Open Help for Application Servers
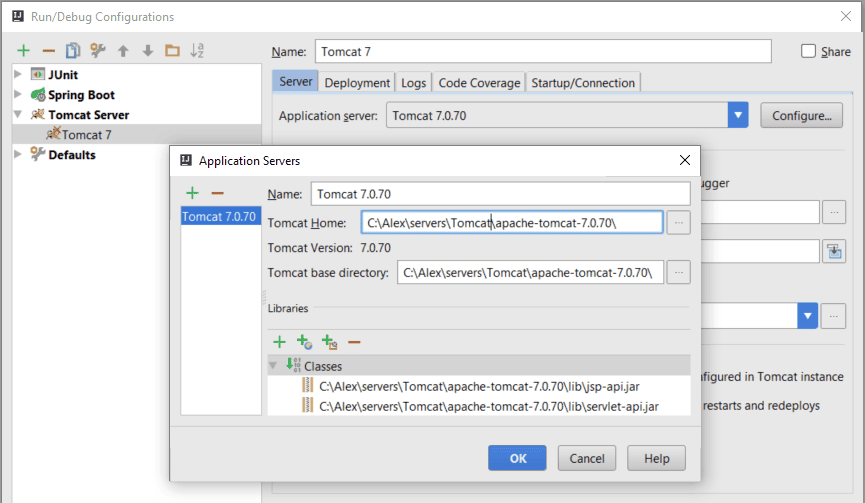The width and height of the screenshot is (865, 503). 656,458
